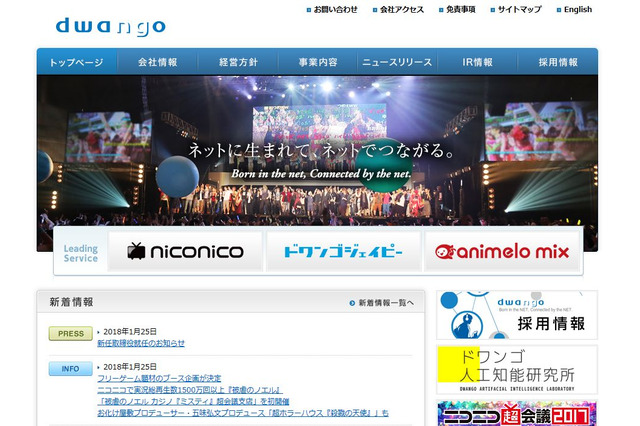Open ニコニコ超会議2017 sidebar banner
Image resolution: width=640 pixels, height=426 pixels.
click(517, 413)
